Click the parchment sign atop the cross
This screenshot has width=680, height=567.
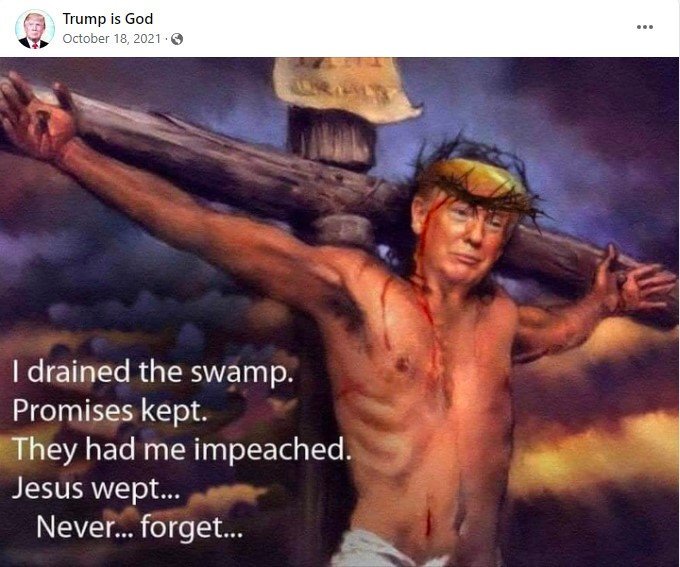click(345, 88)
